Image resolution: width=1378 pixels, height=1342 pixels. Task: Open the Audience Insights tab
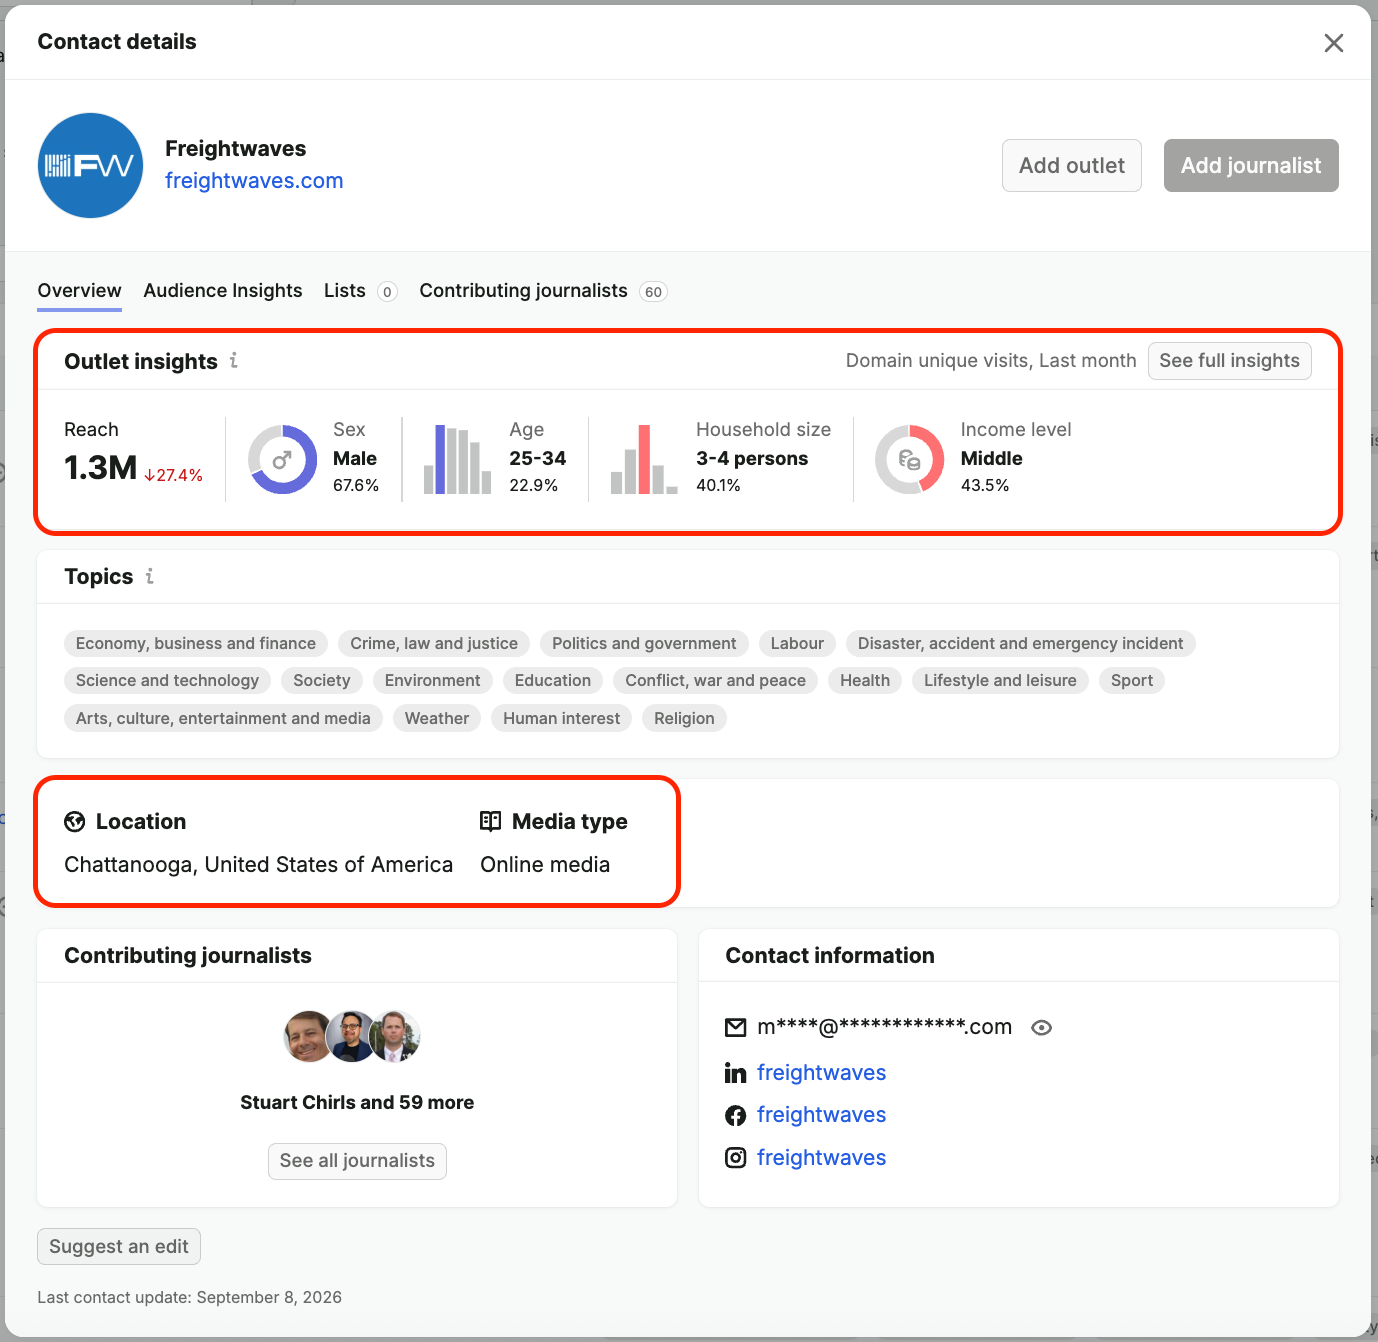pos(222,291)
